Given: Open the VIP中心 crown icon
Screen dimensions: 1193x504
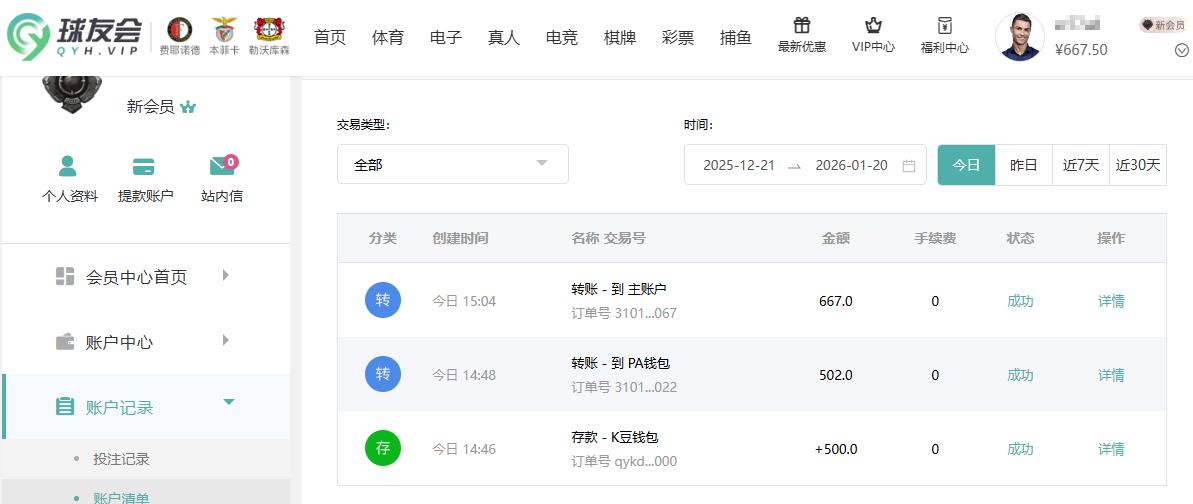Looking at the screenshot, I should coord(873,26).
